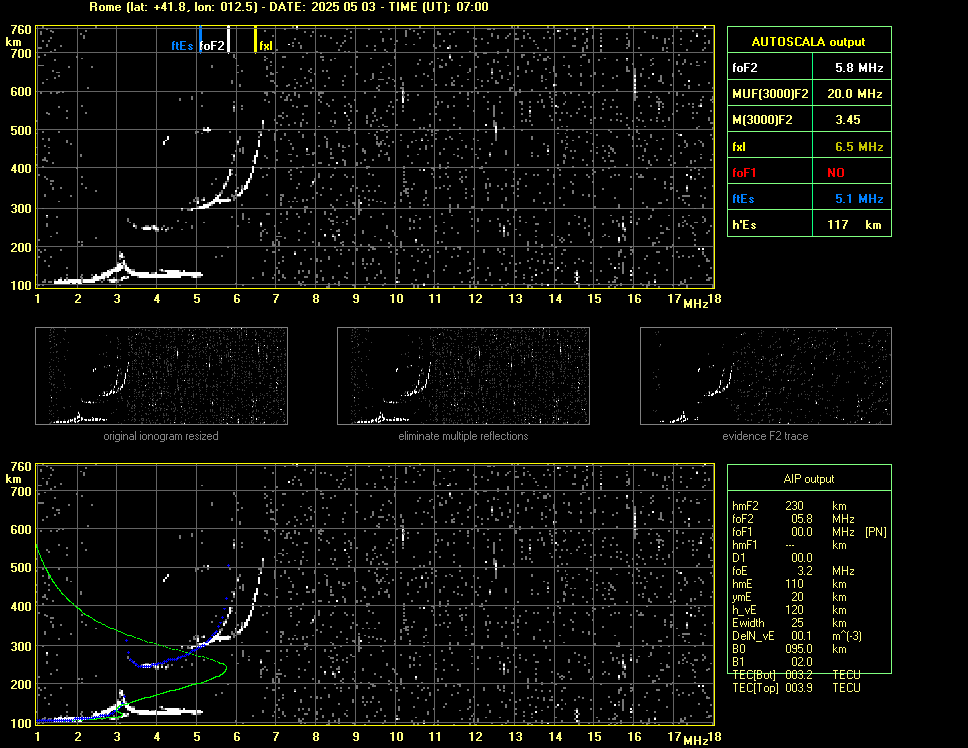Click the foF1 00.0 MHz [PN] row
Viewport: 968px width, 748px height.
[809, 532]
